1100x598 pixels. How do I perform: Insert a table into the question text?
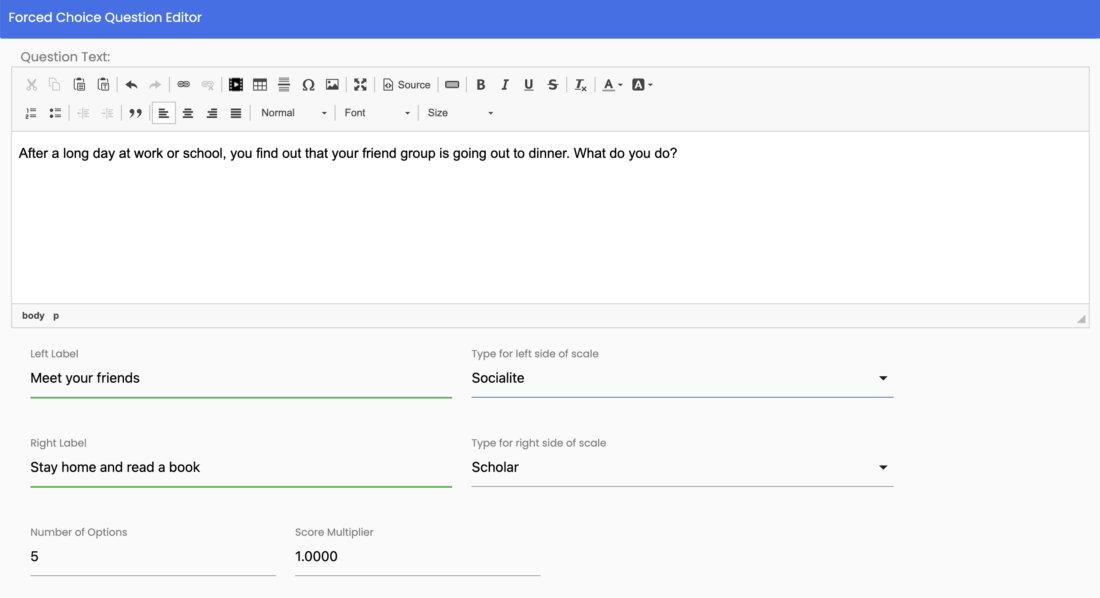260,85
